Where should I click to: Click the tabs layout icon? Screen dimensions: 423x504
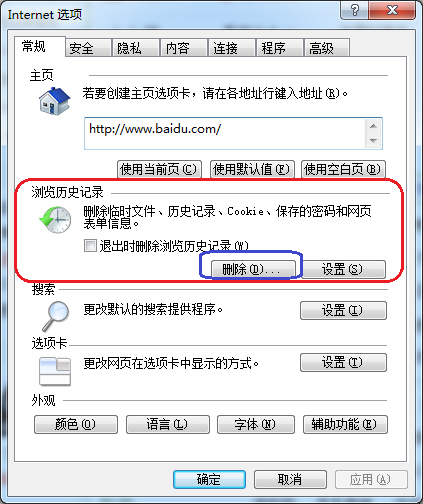(55, 371)
